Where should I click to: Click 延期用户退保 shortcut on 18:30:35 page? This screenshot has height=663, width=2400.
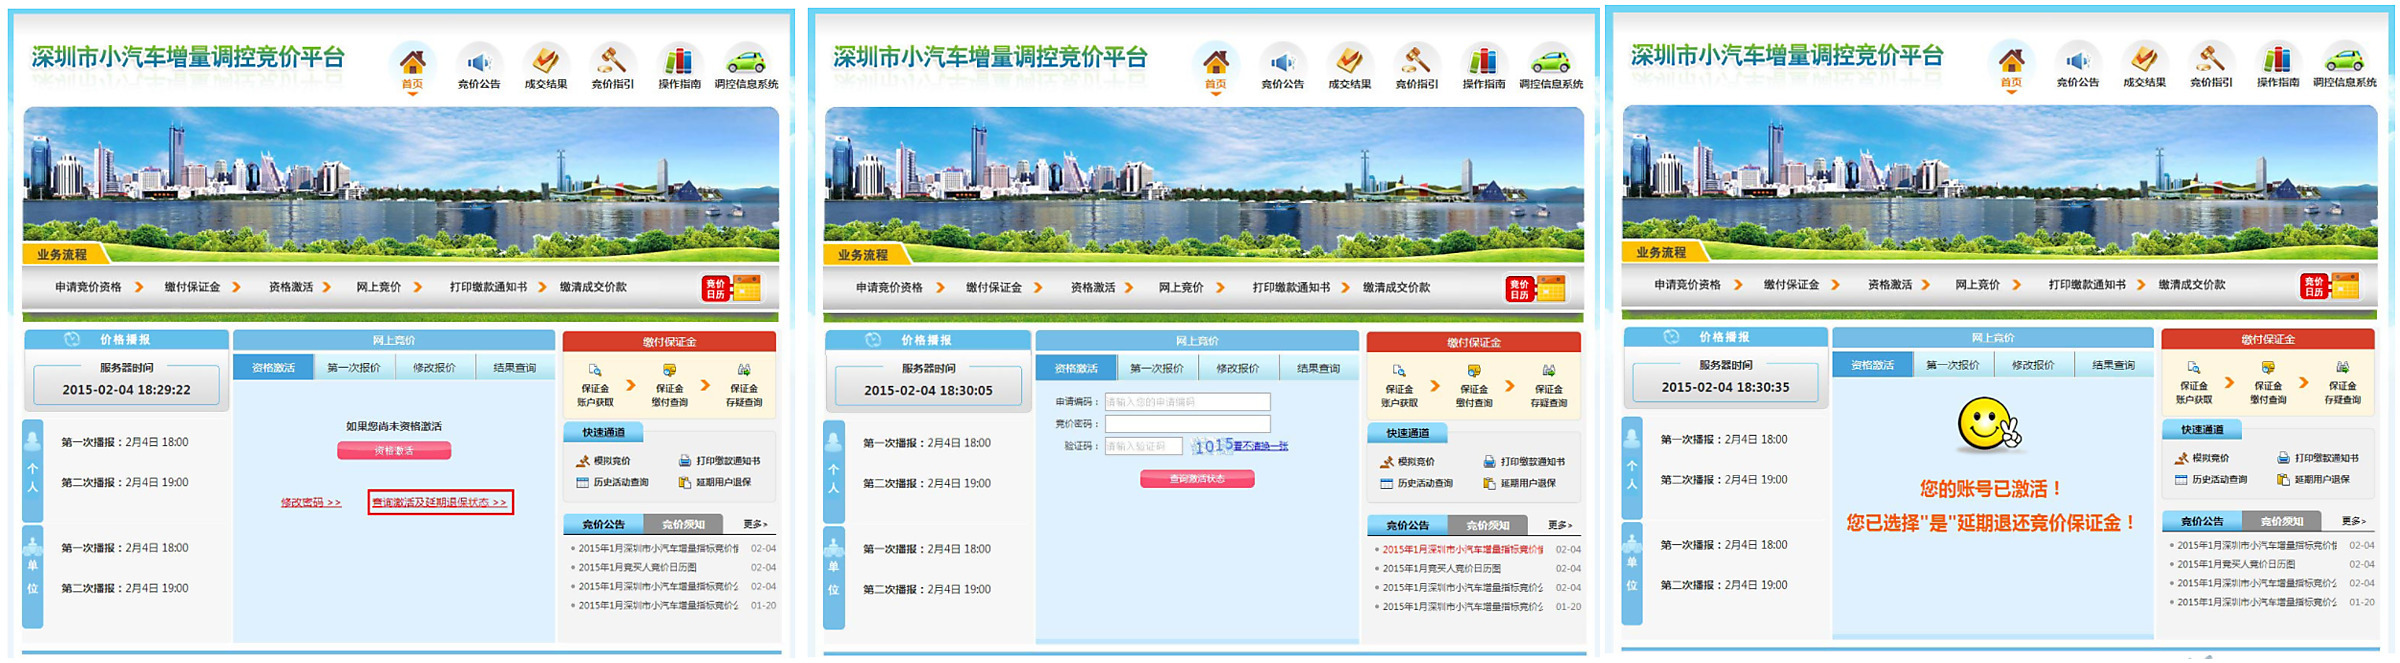pos(2314,479)
